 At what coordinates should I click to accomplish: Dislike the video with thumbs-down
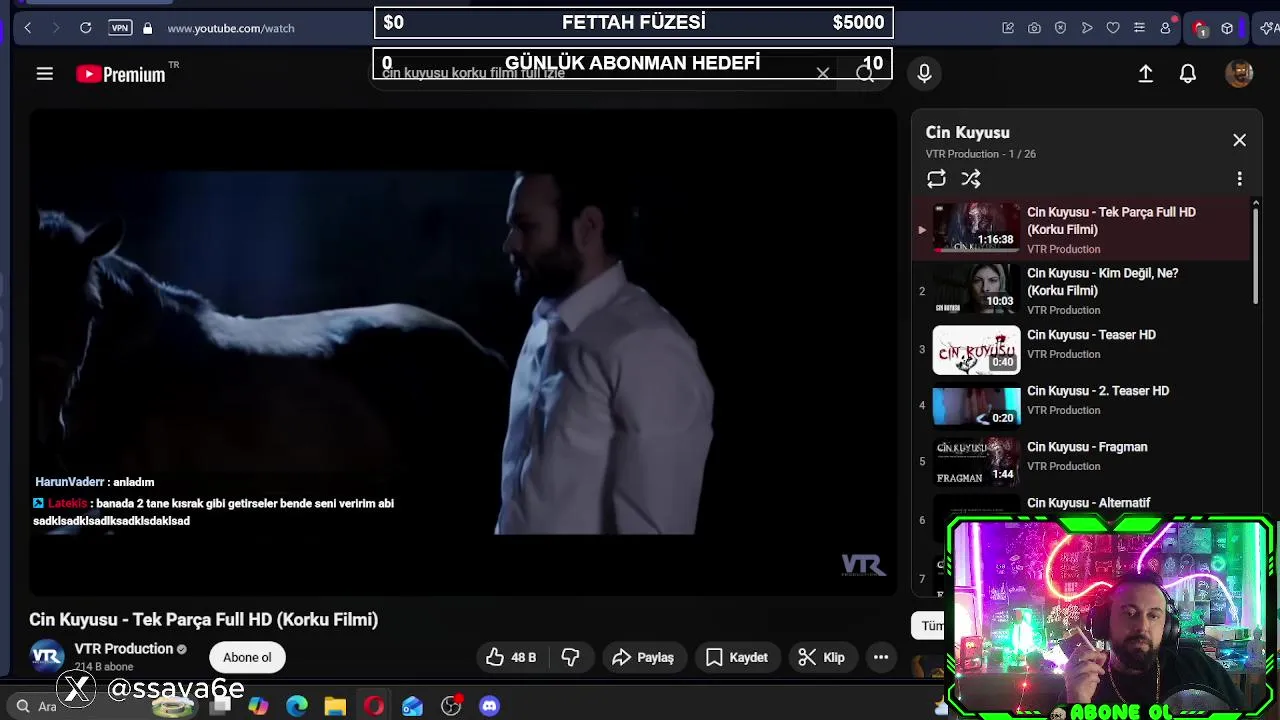pyautogui.click(x=571, y=657)
